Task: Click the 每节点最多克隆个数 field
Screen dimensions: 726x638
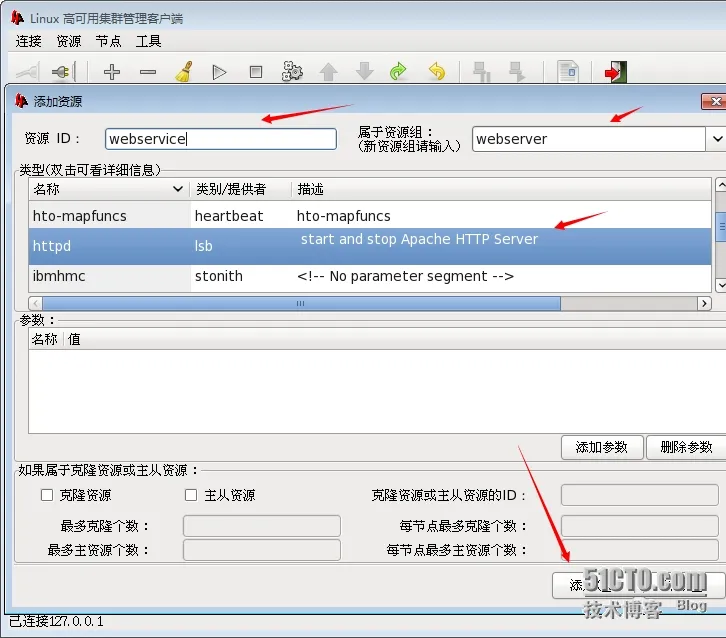Action: [x=639, y=526]
